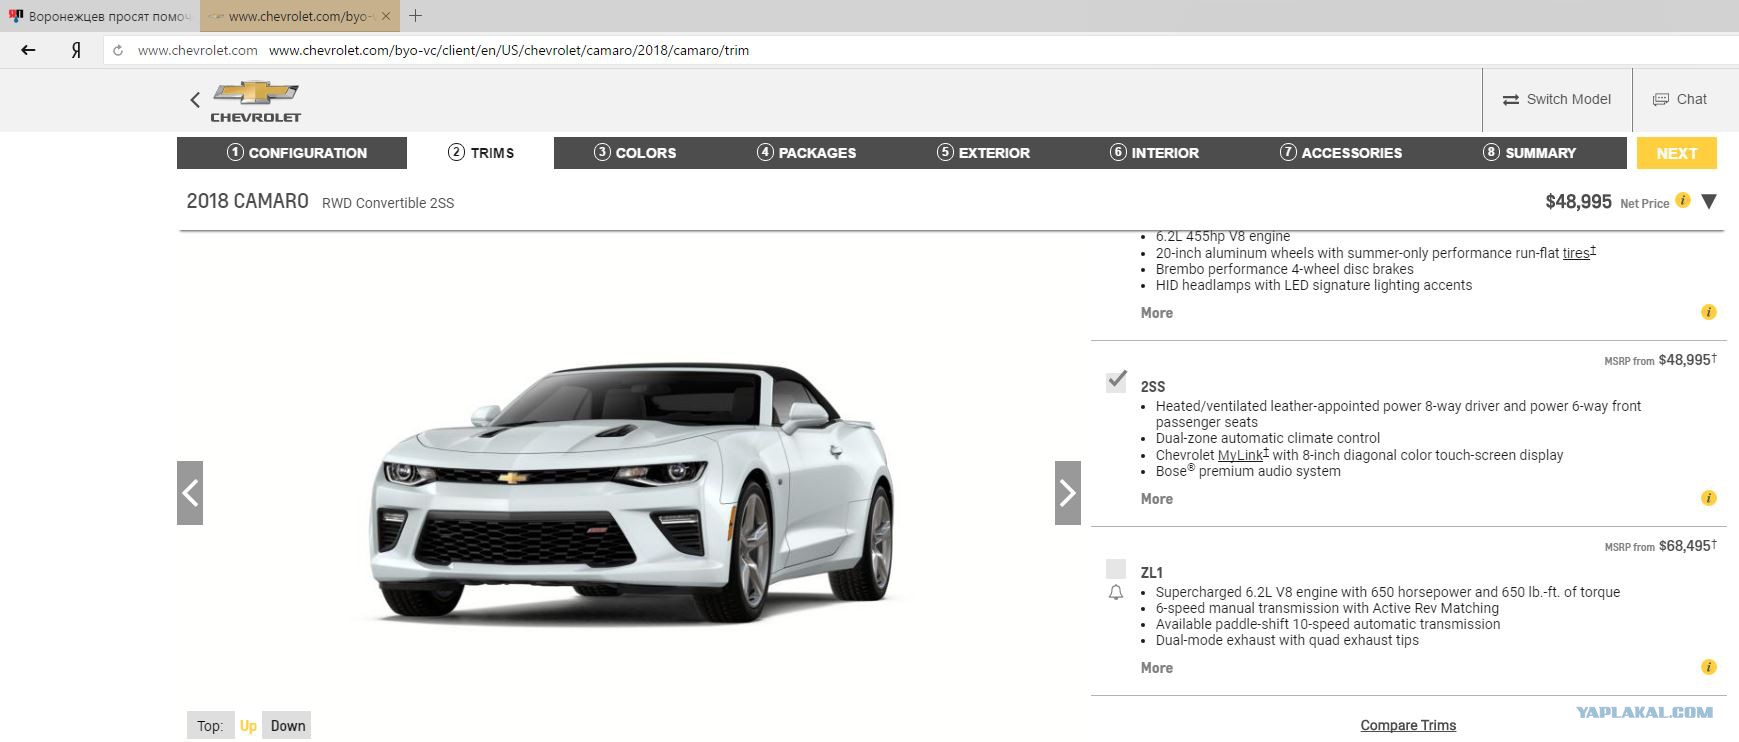Click the 'Top:' label
1739x742 pixels.
tap(210, 726)
